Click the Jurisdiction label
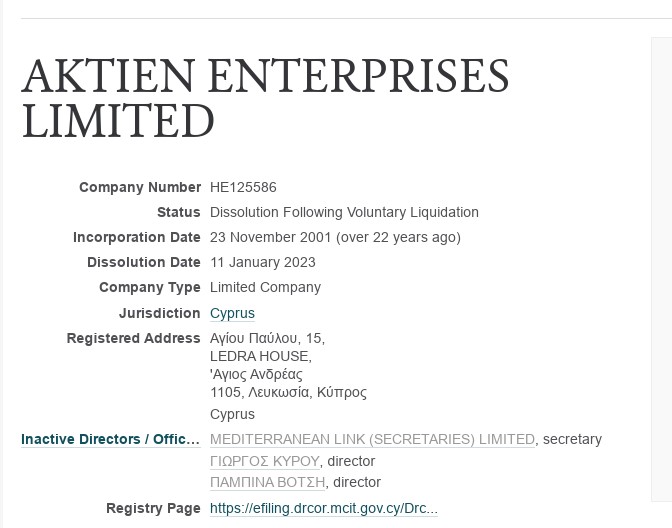This screenshot has height=528, width=672. (159, 313)
